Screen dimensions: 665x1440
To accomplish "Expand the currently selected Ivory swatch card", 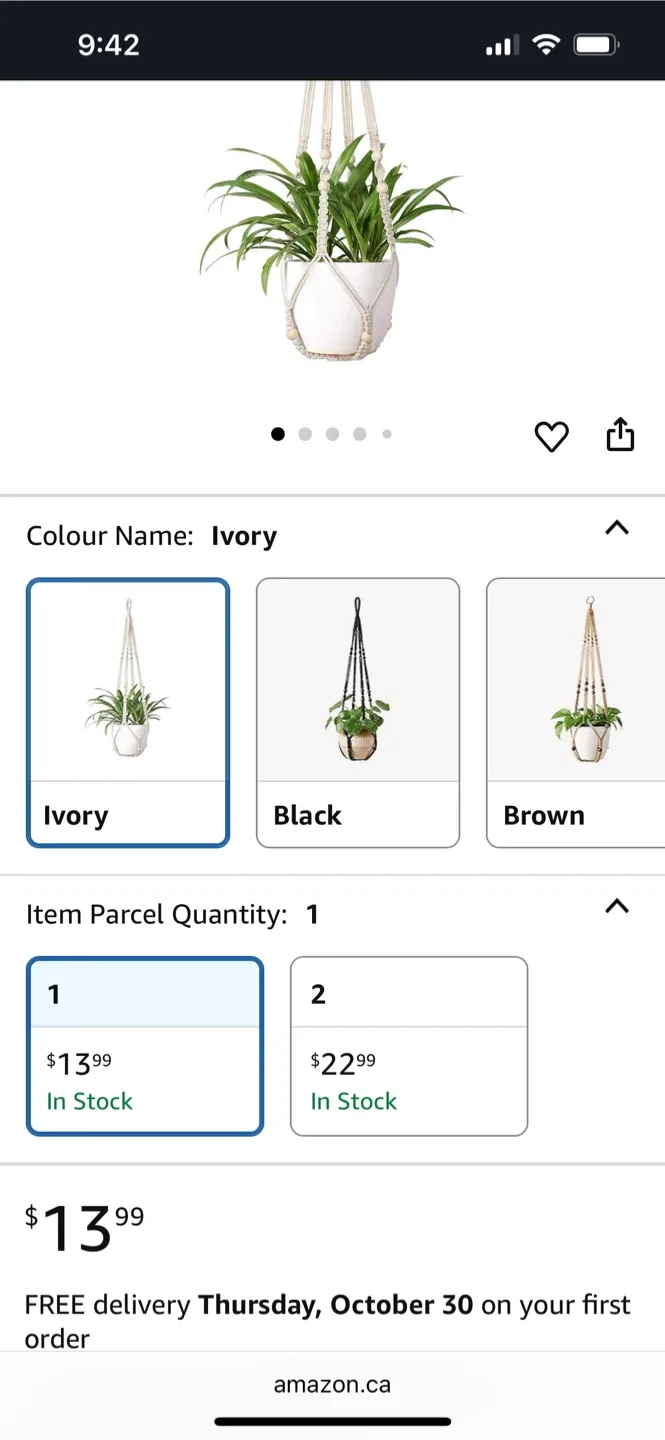I will pyautogui.click(x=128, y=712).
